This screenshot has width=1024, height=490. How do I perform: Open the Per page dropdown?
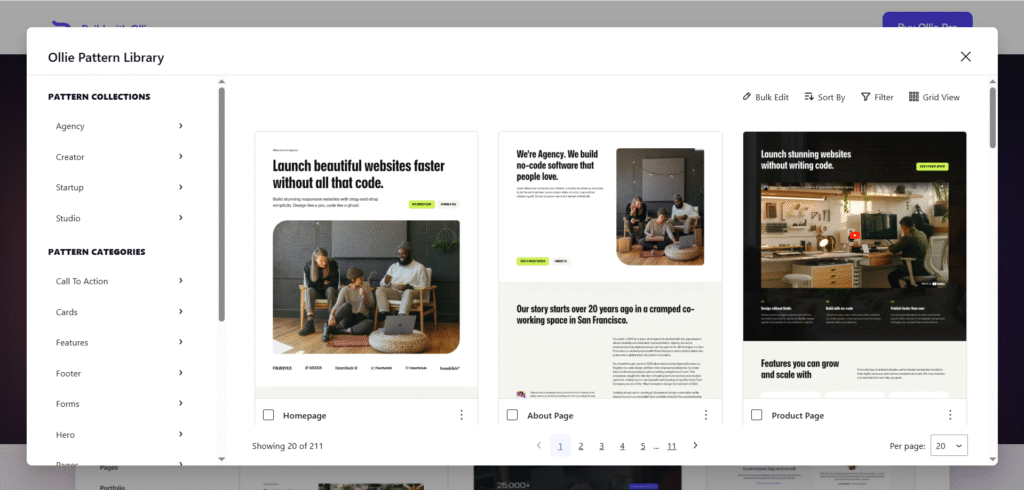[x=948, y=446]
